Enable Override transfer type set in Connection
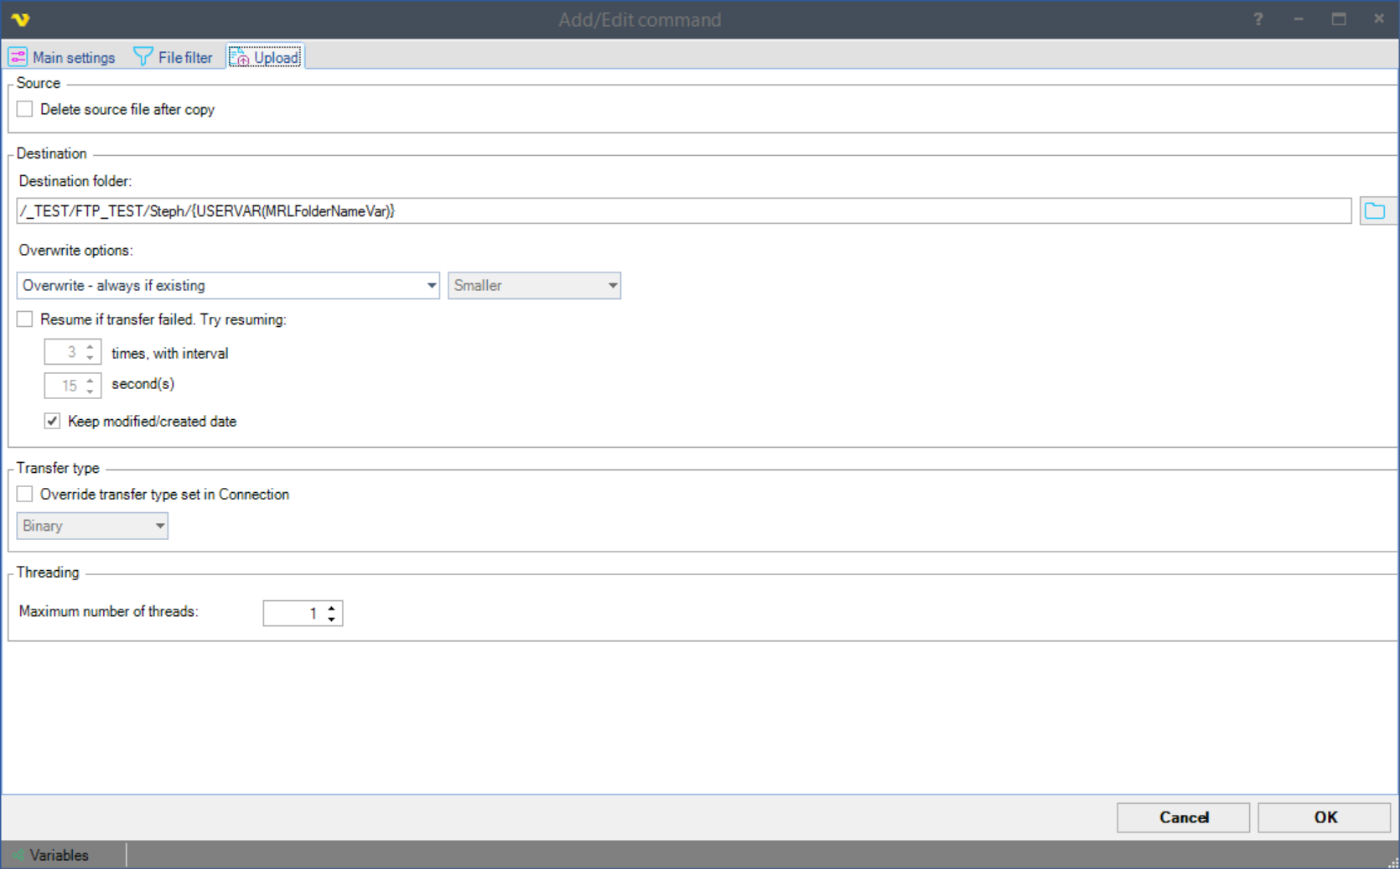 [x=25, y=494]
